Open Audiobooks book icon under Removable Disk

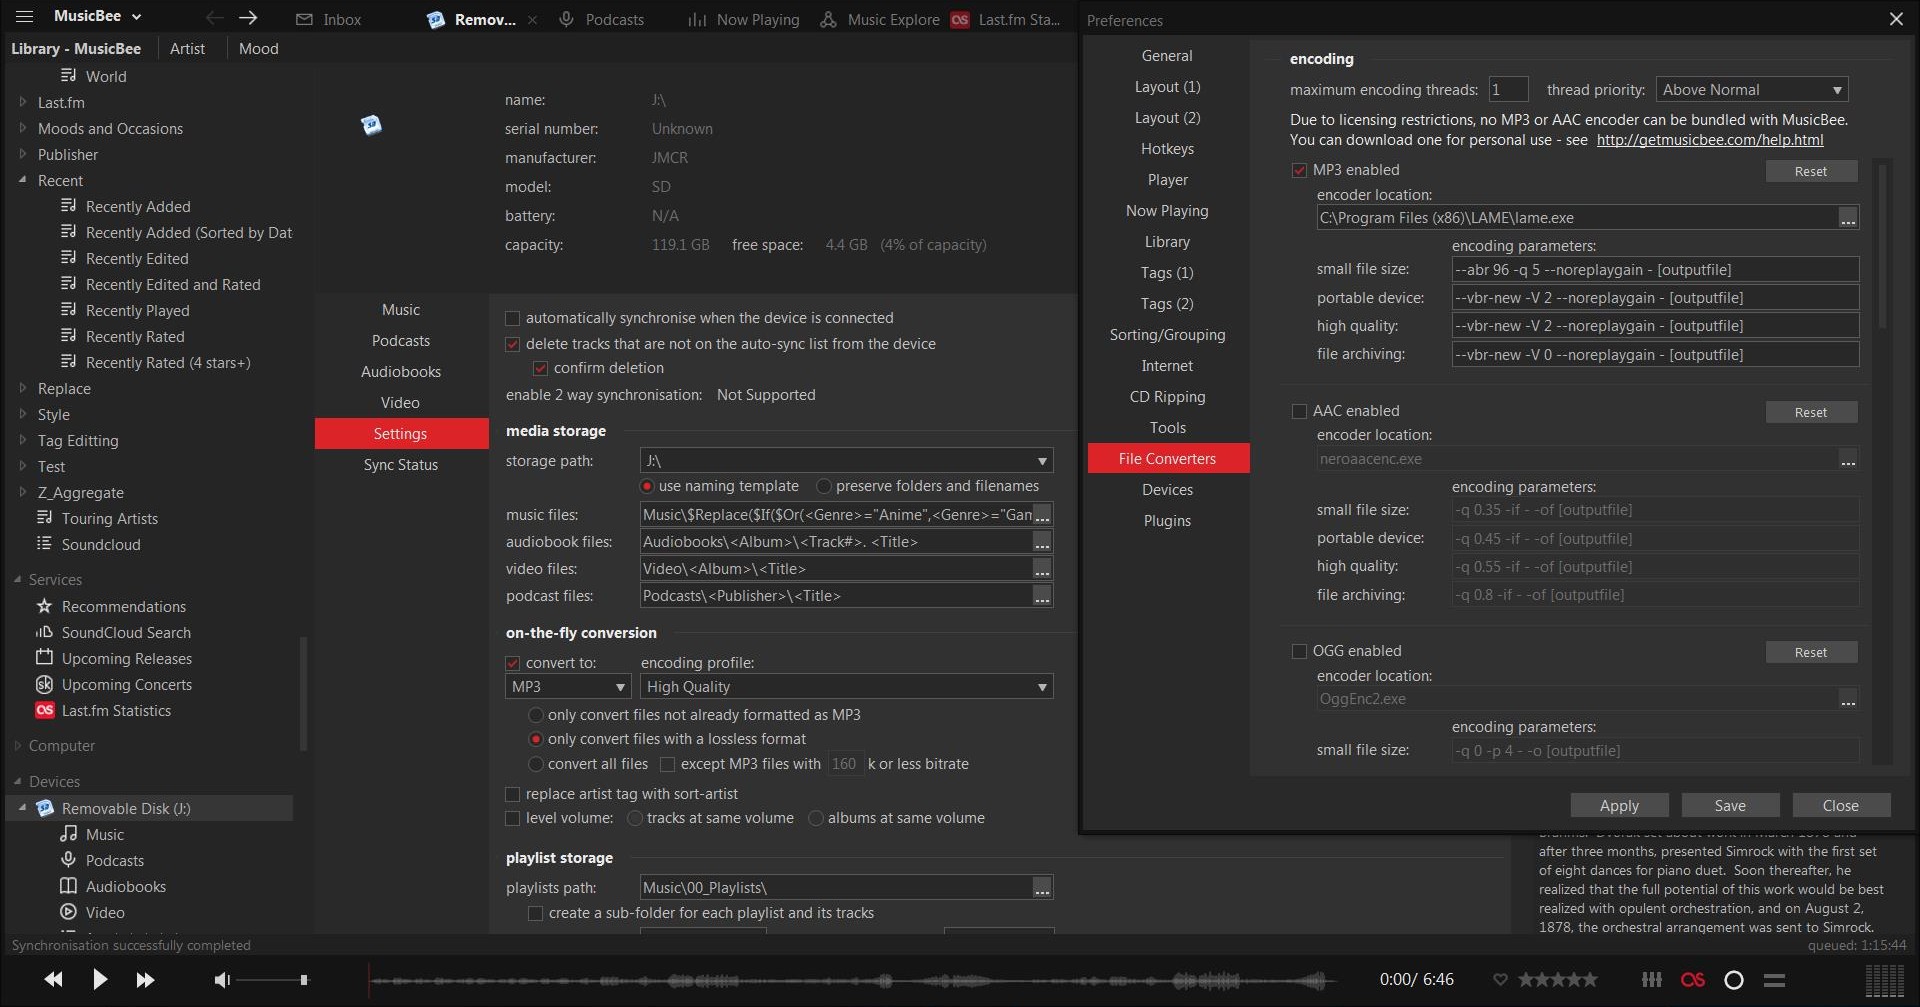point(68,886)
